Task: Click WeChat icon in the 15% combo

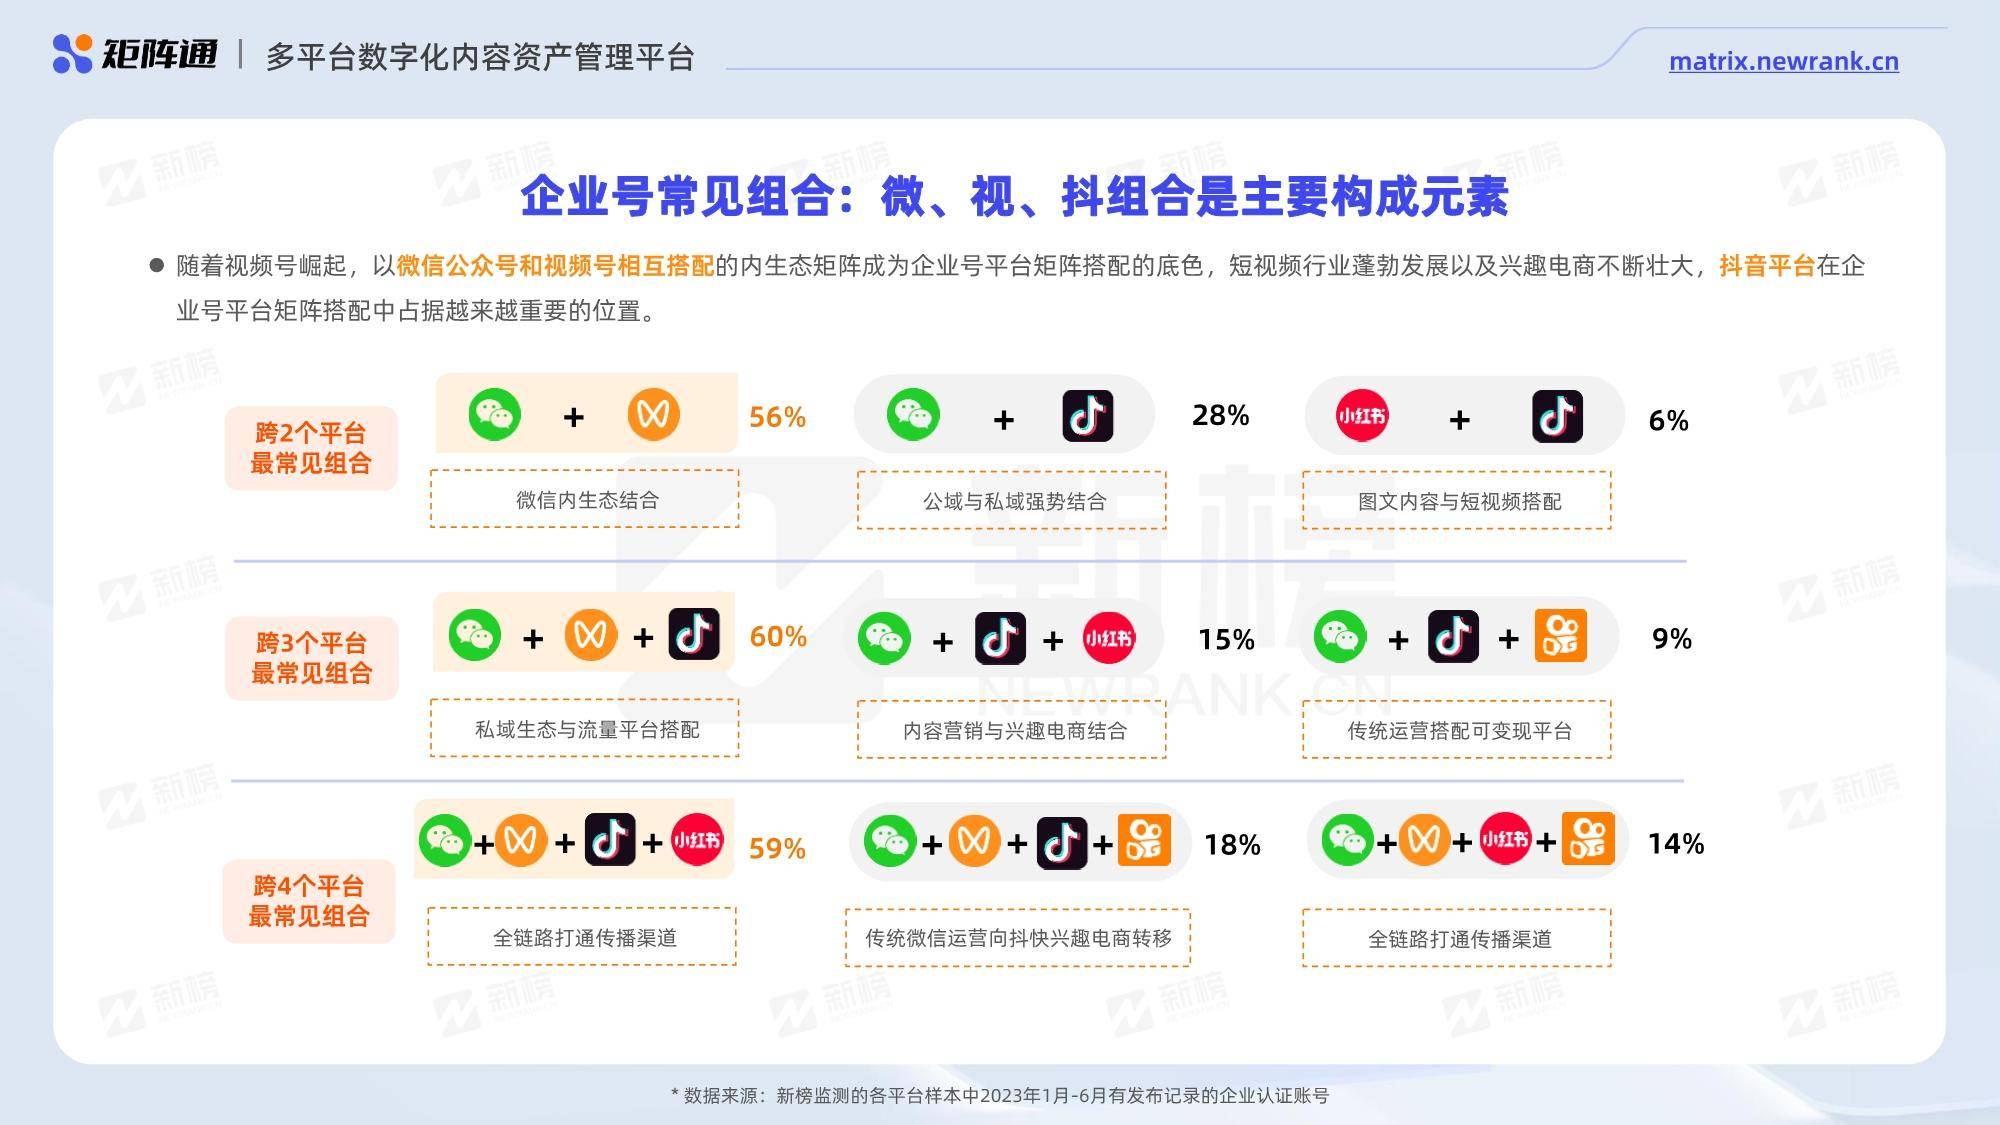Action: [x=884, y=638]
